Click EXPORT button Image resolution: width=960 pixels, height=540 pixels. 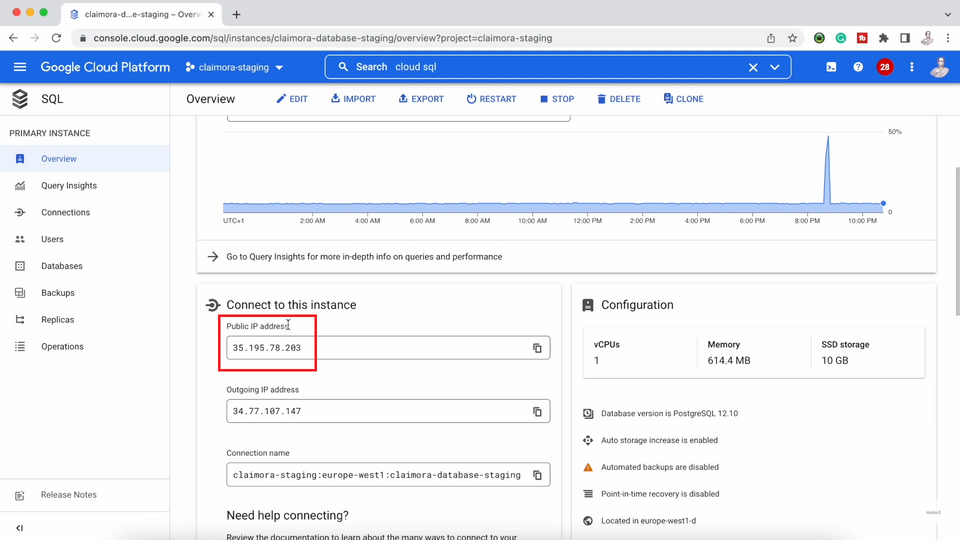coord(421,99)
